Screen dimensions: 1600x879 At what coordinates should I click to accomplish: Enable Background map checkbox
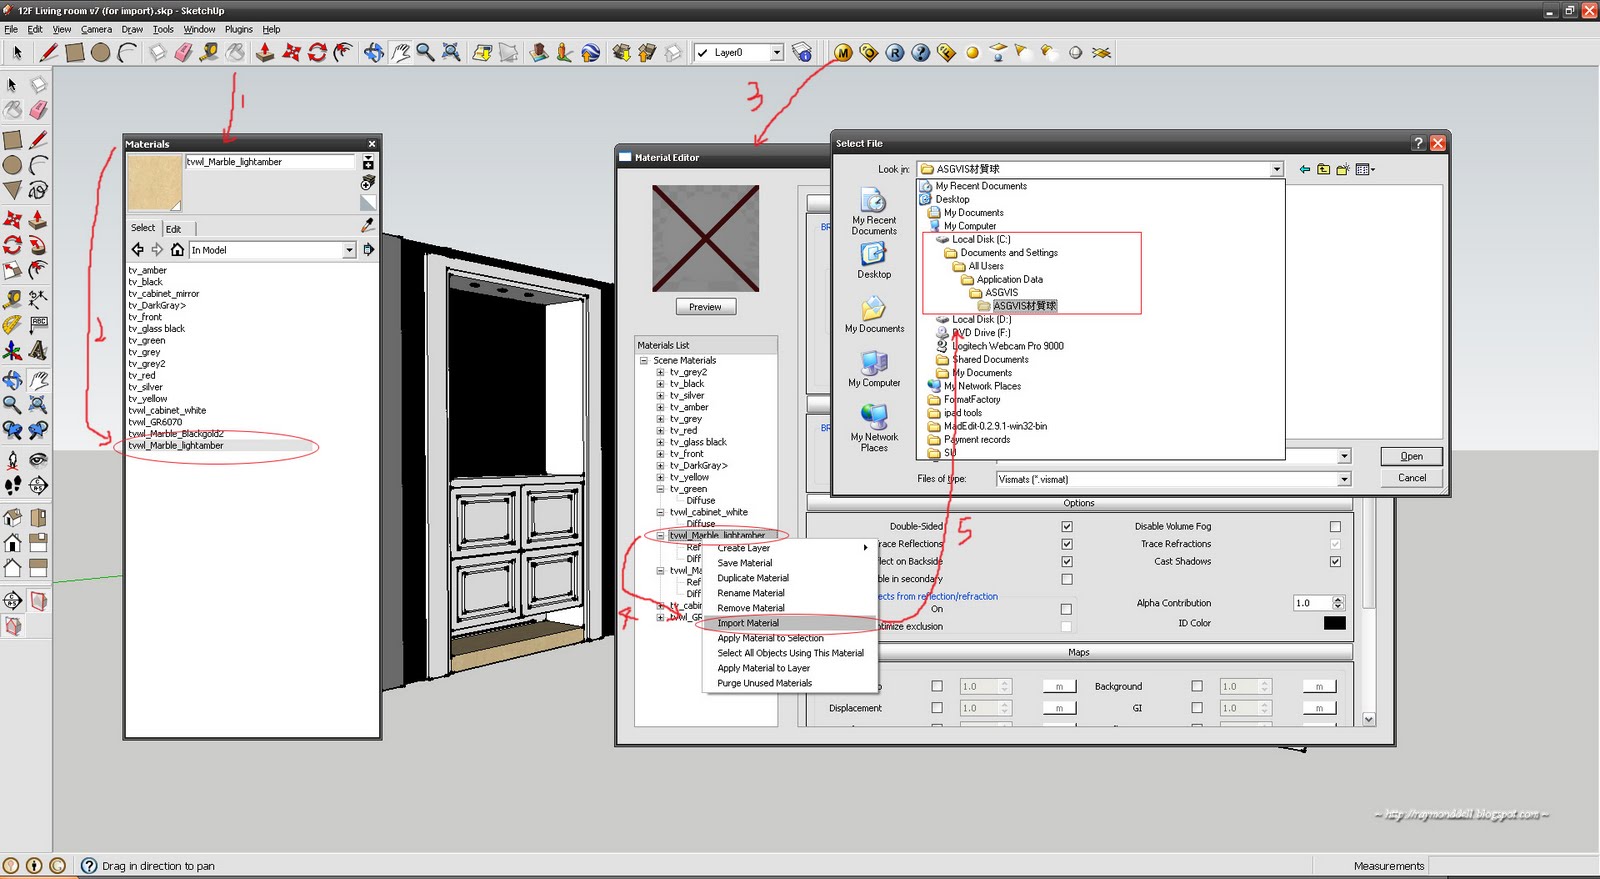click(1197, 686)
